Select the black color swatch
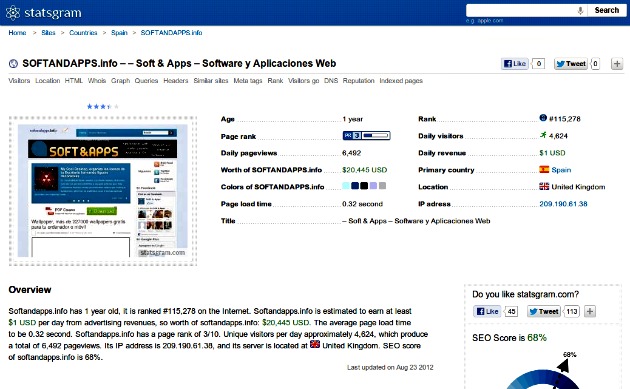630x389 pixels. [364, 186]
